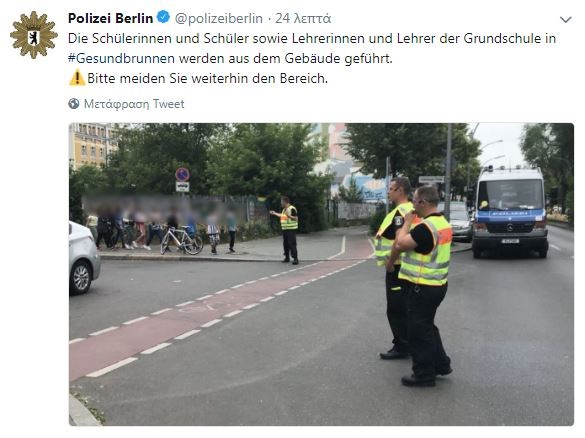Click the officer standing by the sidewalk

(x=287, y=230)
